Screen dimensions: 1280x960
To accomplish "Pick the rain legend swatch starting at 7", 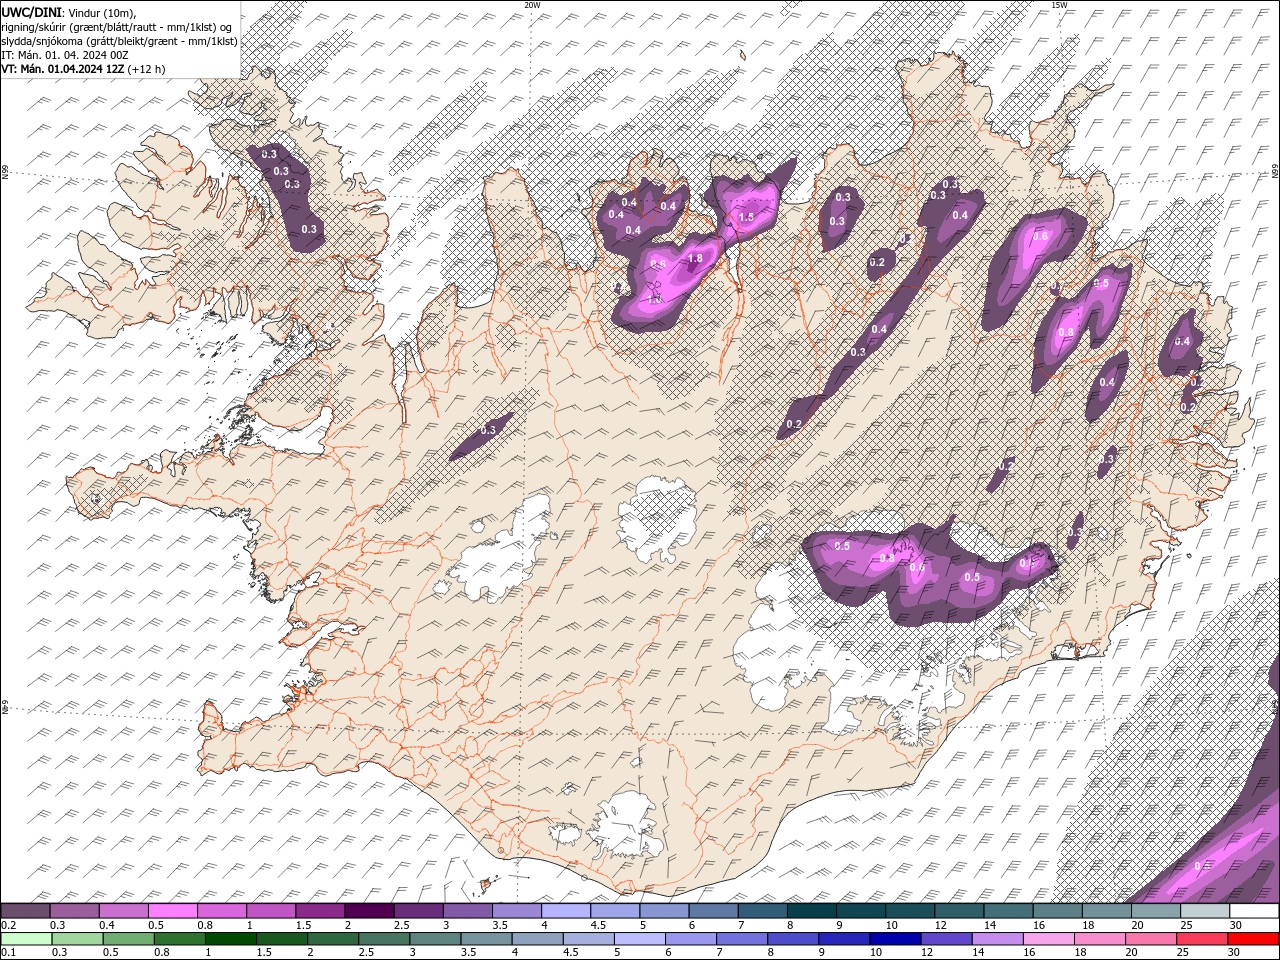I will click(x=741, y=939).
